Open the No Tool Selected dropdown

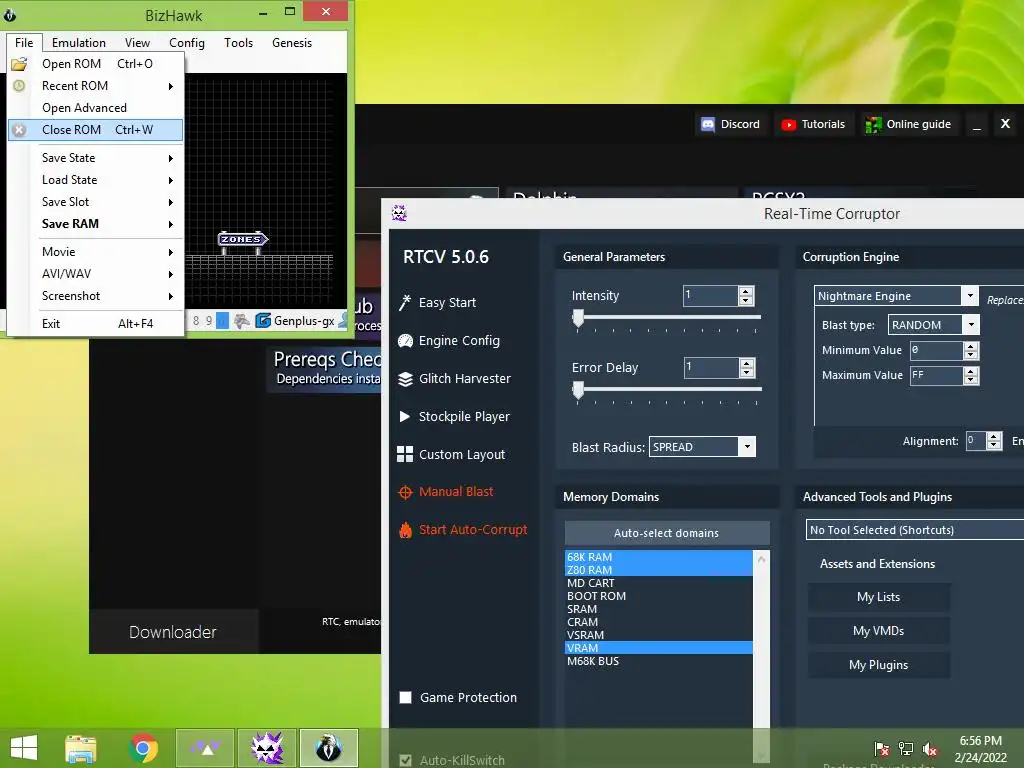pos(915,530)
